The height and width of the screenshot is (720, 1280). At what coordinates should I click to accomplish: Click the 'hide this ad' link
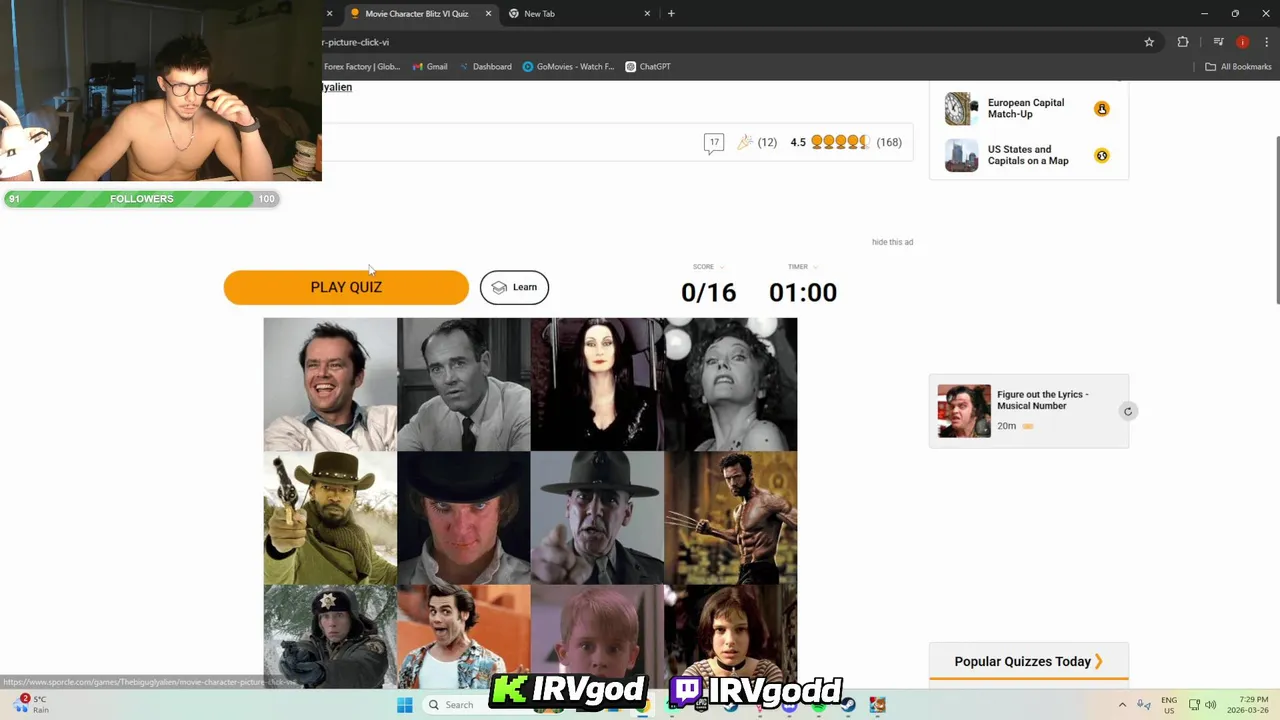point(892,242)
